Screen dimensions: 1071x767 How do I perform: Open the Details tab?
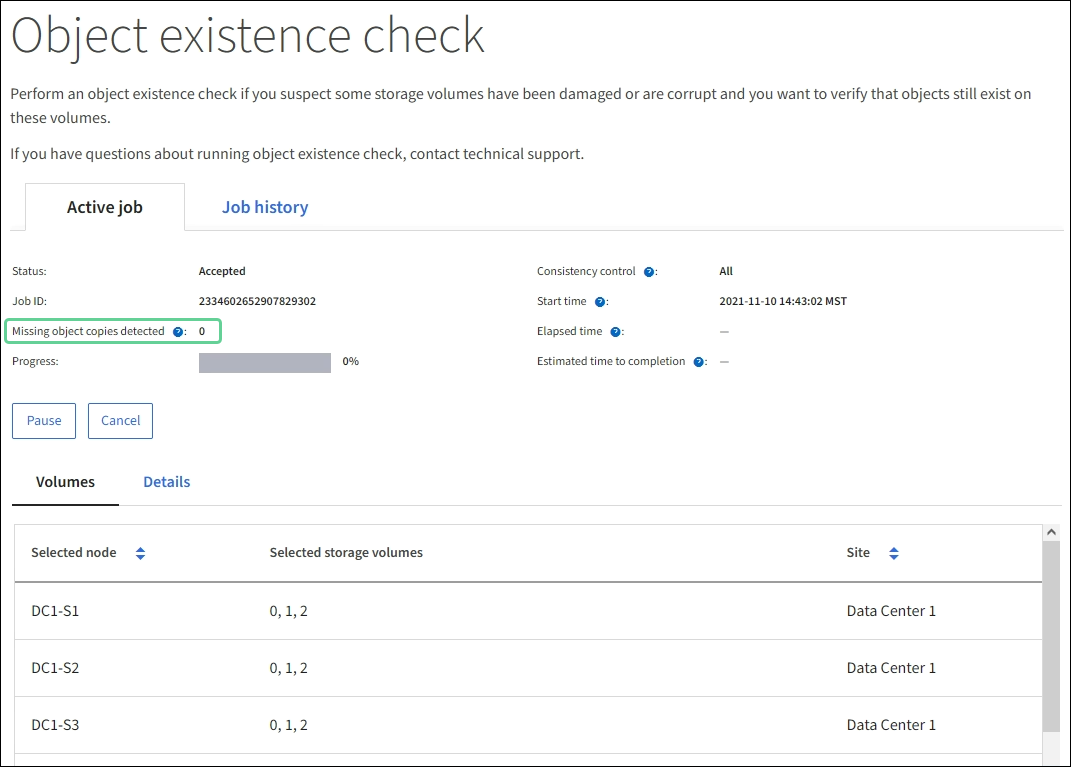click(166, 481)
